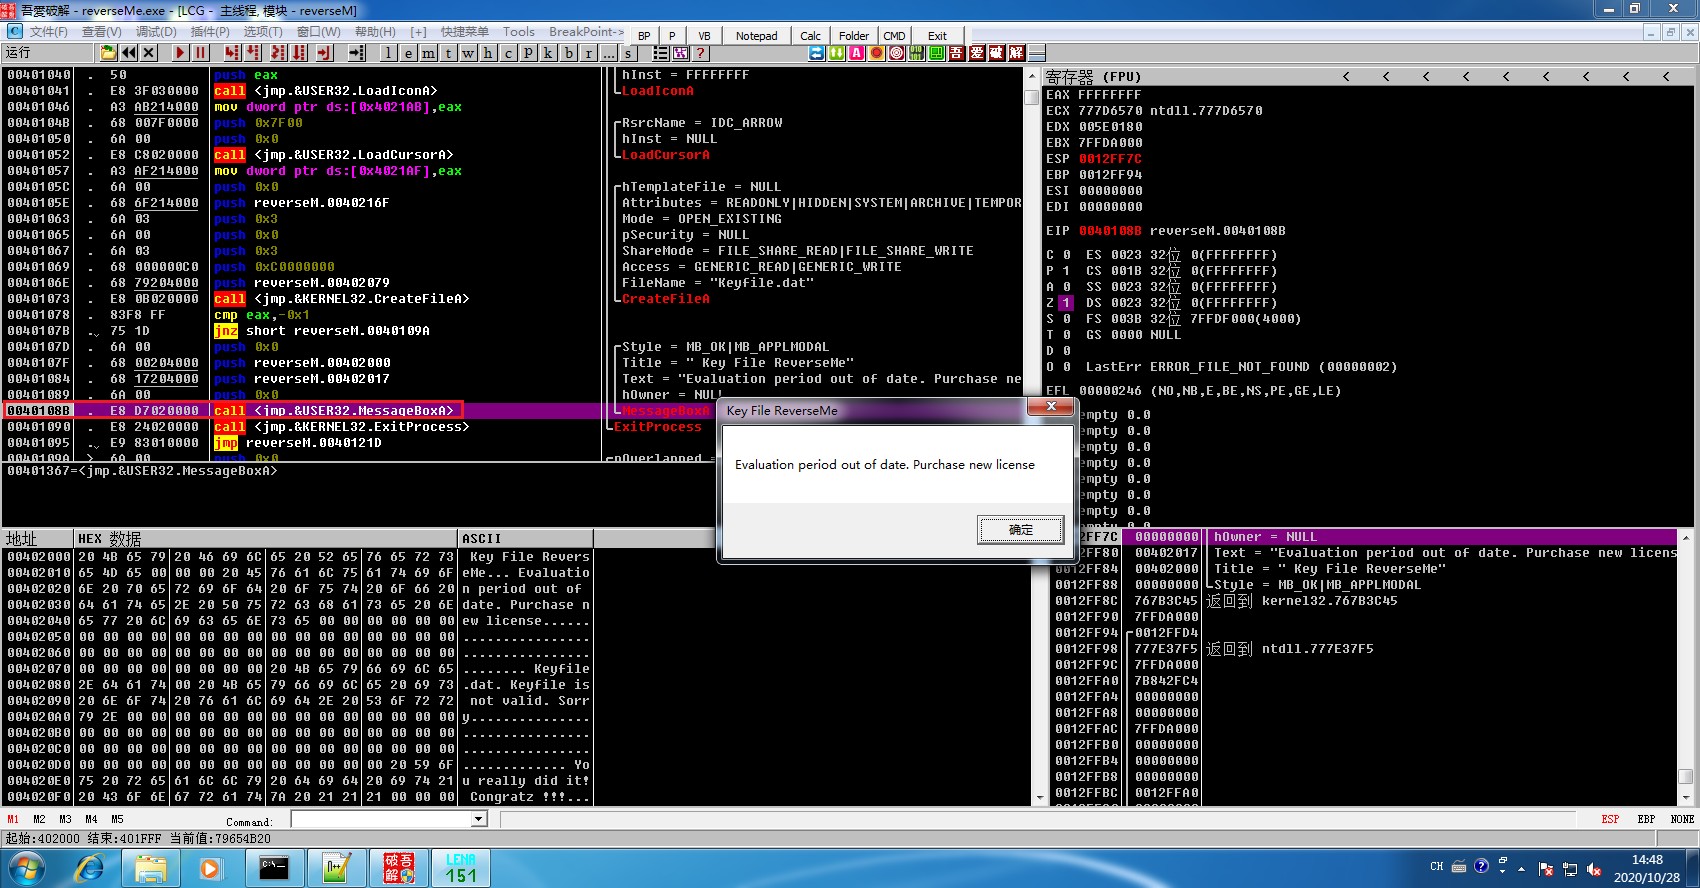Click the red question mark help icon
This screenshot has width=1700, height=888.
point(700,53)
